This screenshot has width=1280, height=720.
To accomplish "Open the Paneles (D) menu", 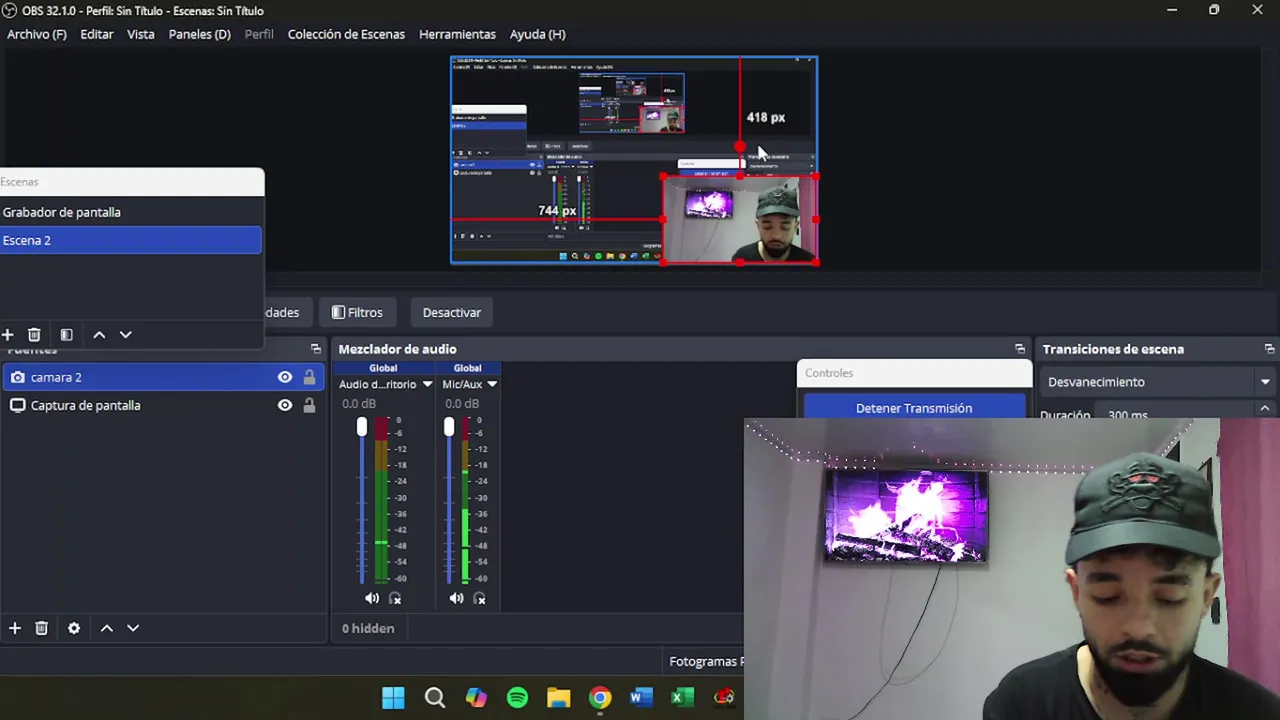I will [x=200, y=34].
